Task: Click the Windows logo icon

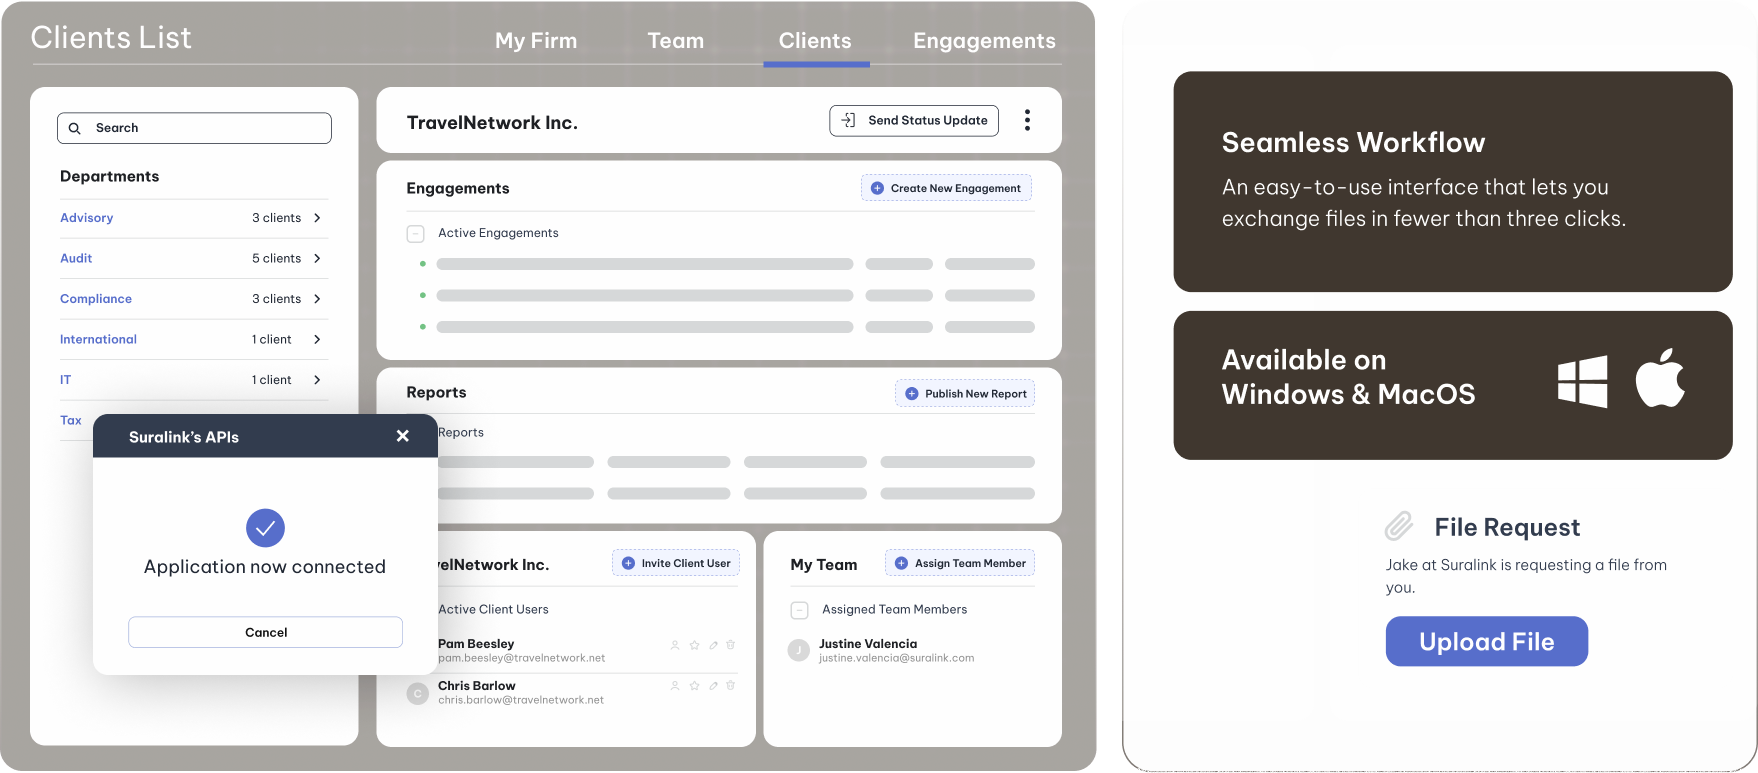Action: (x=1582, y=382)
